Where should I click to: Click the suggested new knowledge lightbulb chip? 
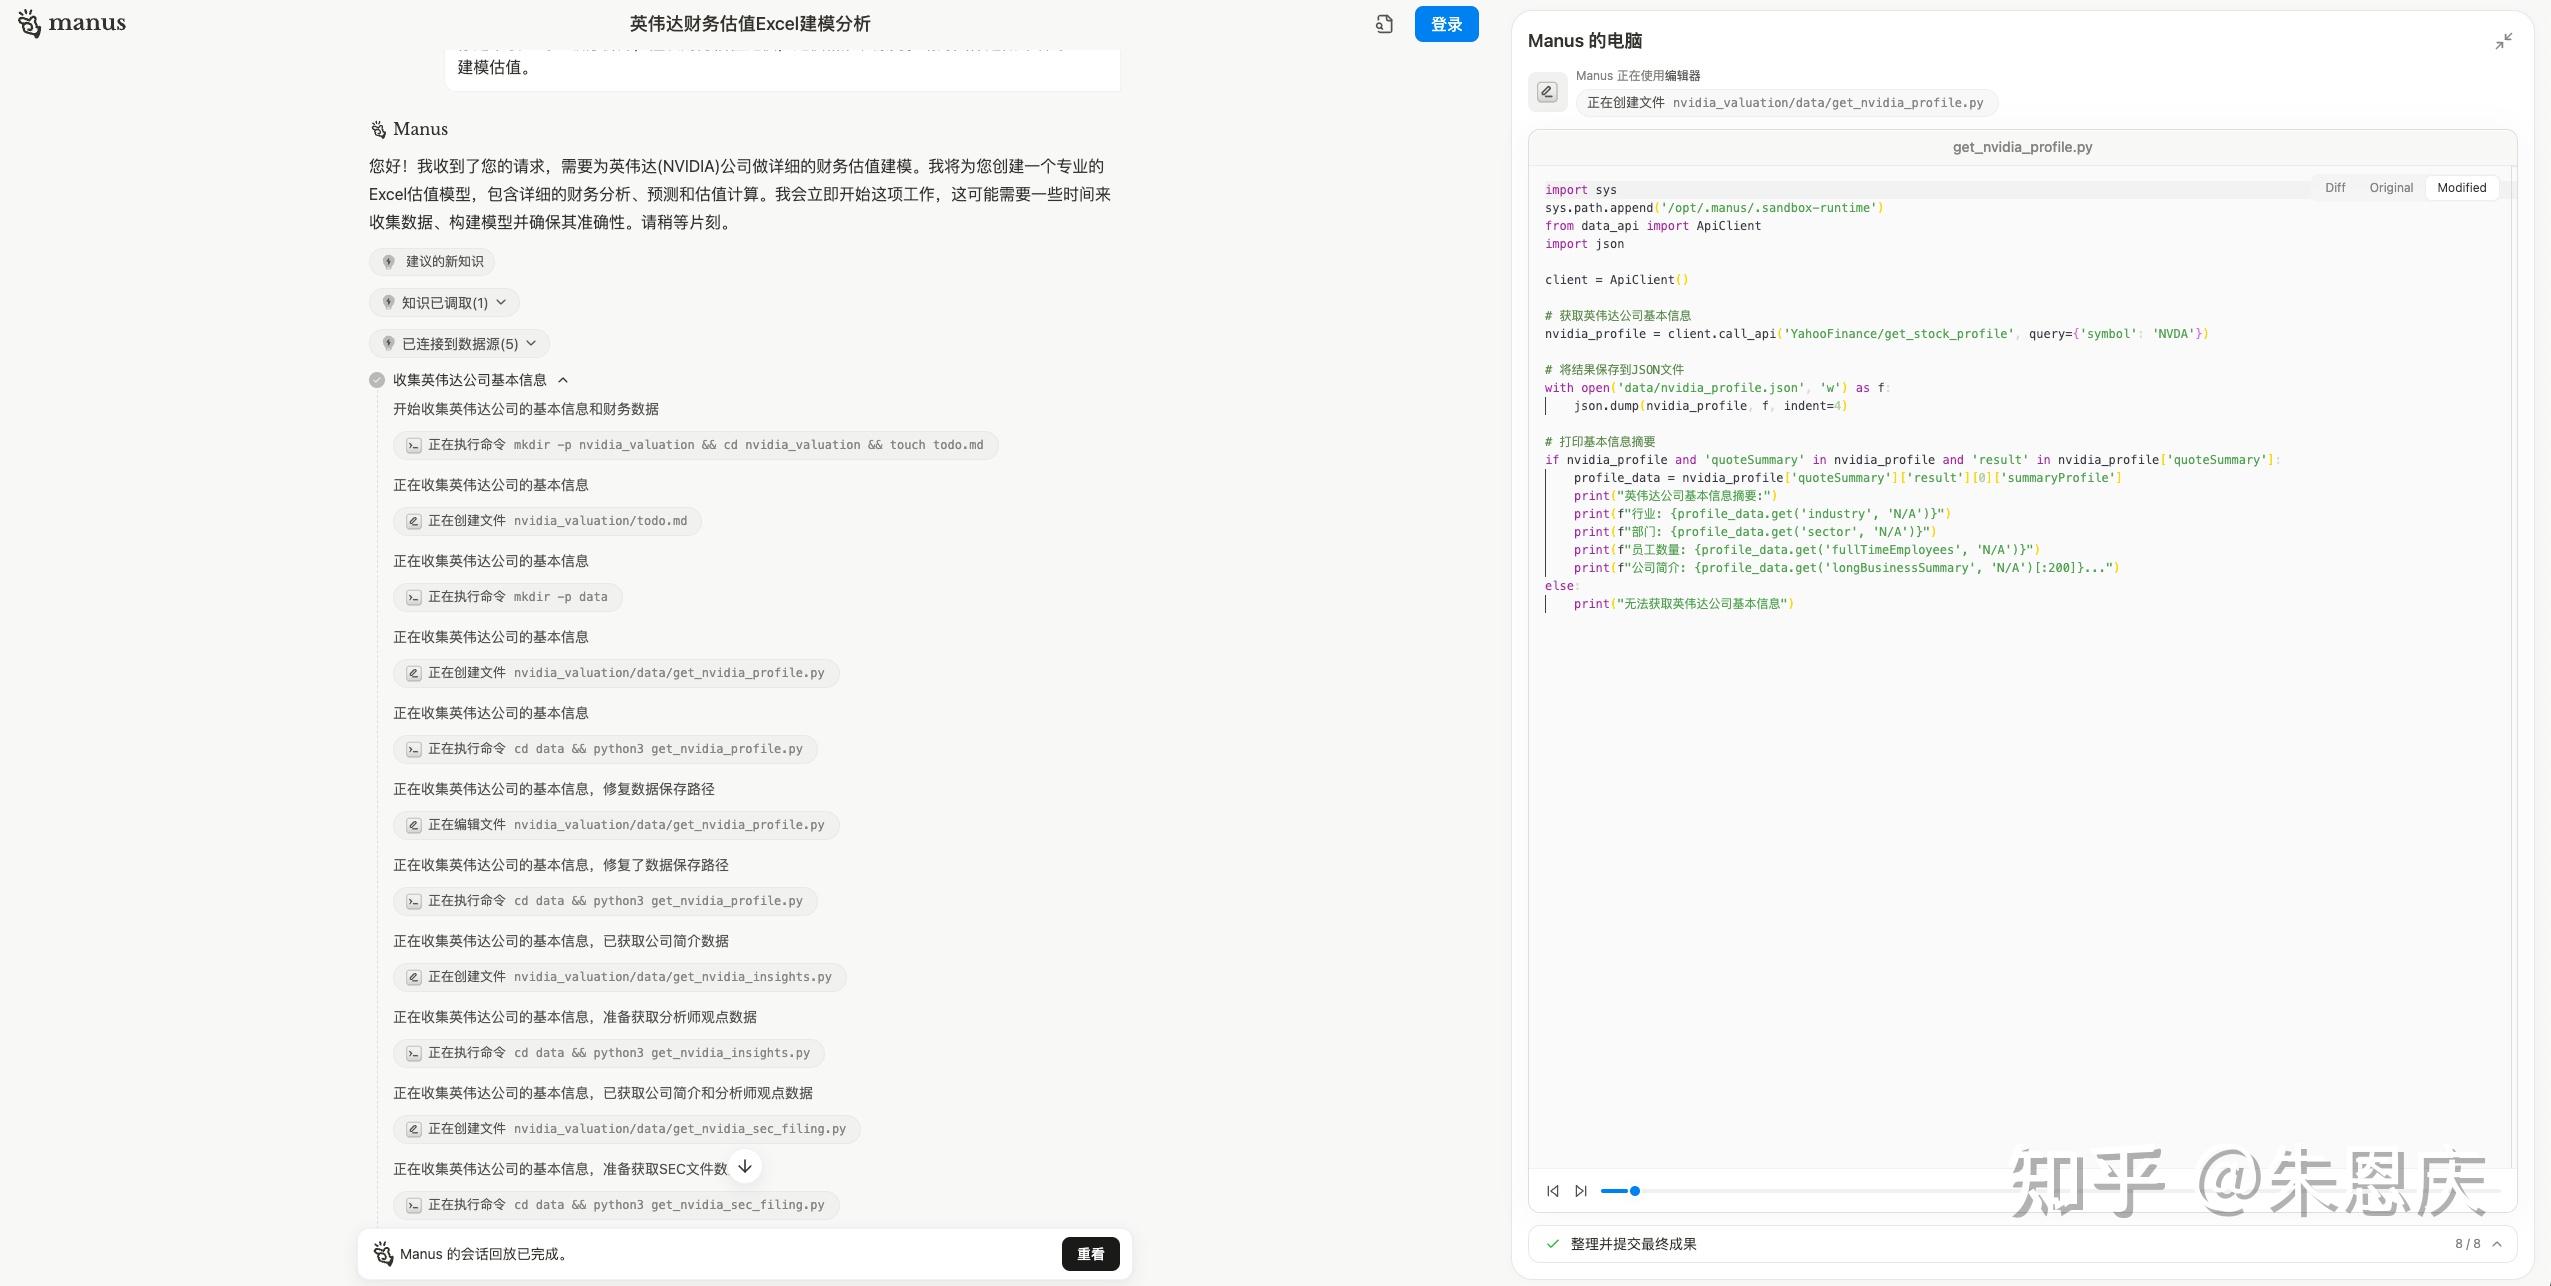pyautogui.click(x=432, y=262)
